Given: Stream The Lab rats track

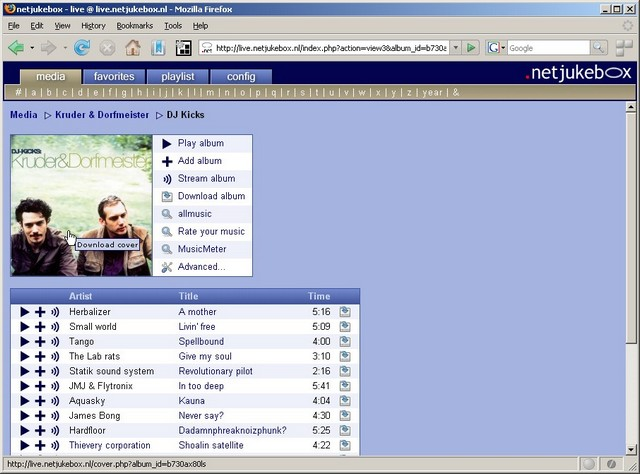Looking at the screenshot, I should pyautogui.click(x=55, y=356).
